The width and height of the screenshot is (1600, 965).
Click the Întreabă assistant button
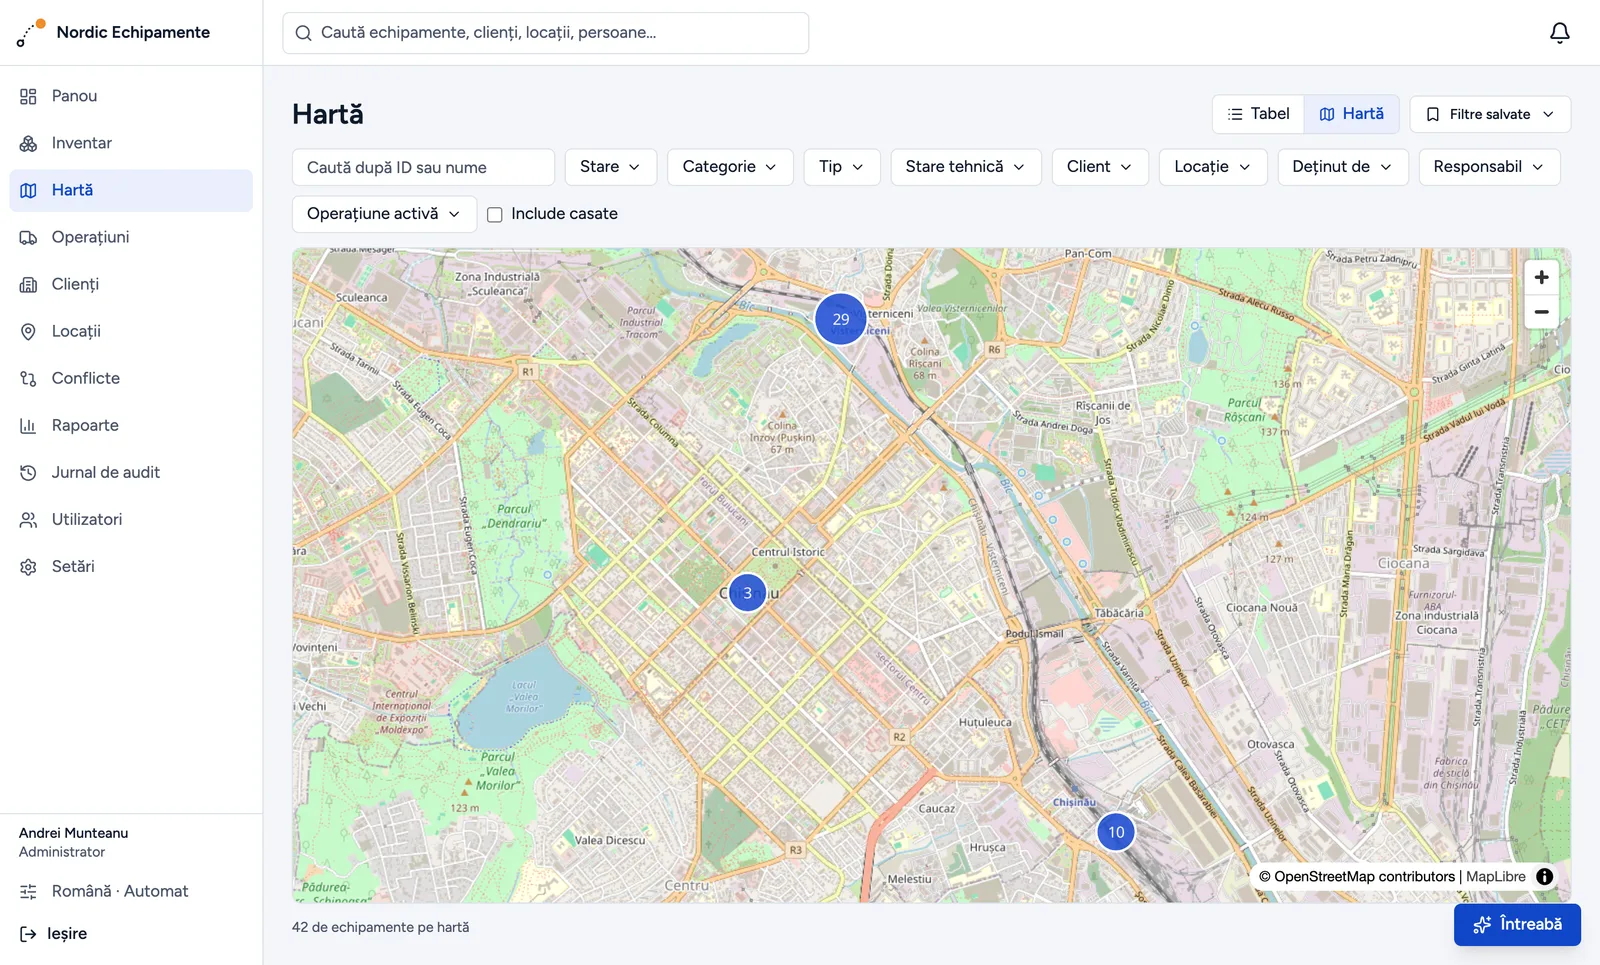[1517, 925]
